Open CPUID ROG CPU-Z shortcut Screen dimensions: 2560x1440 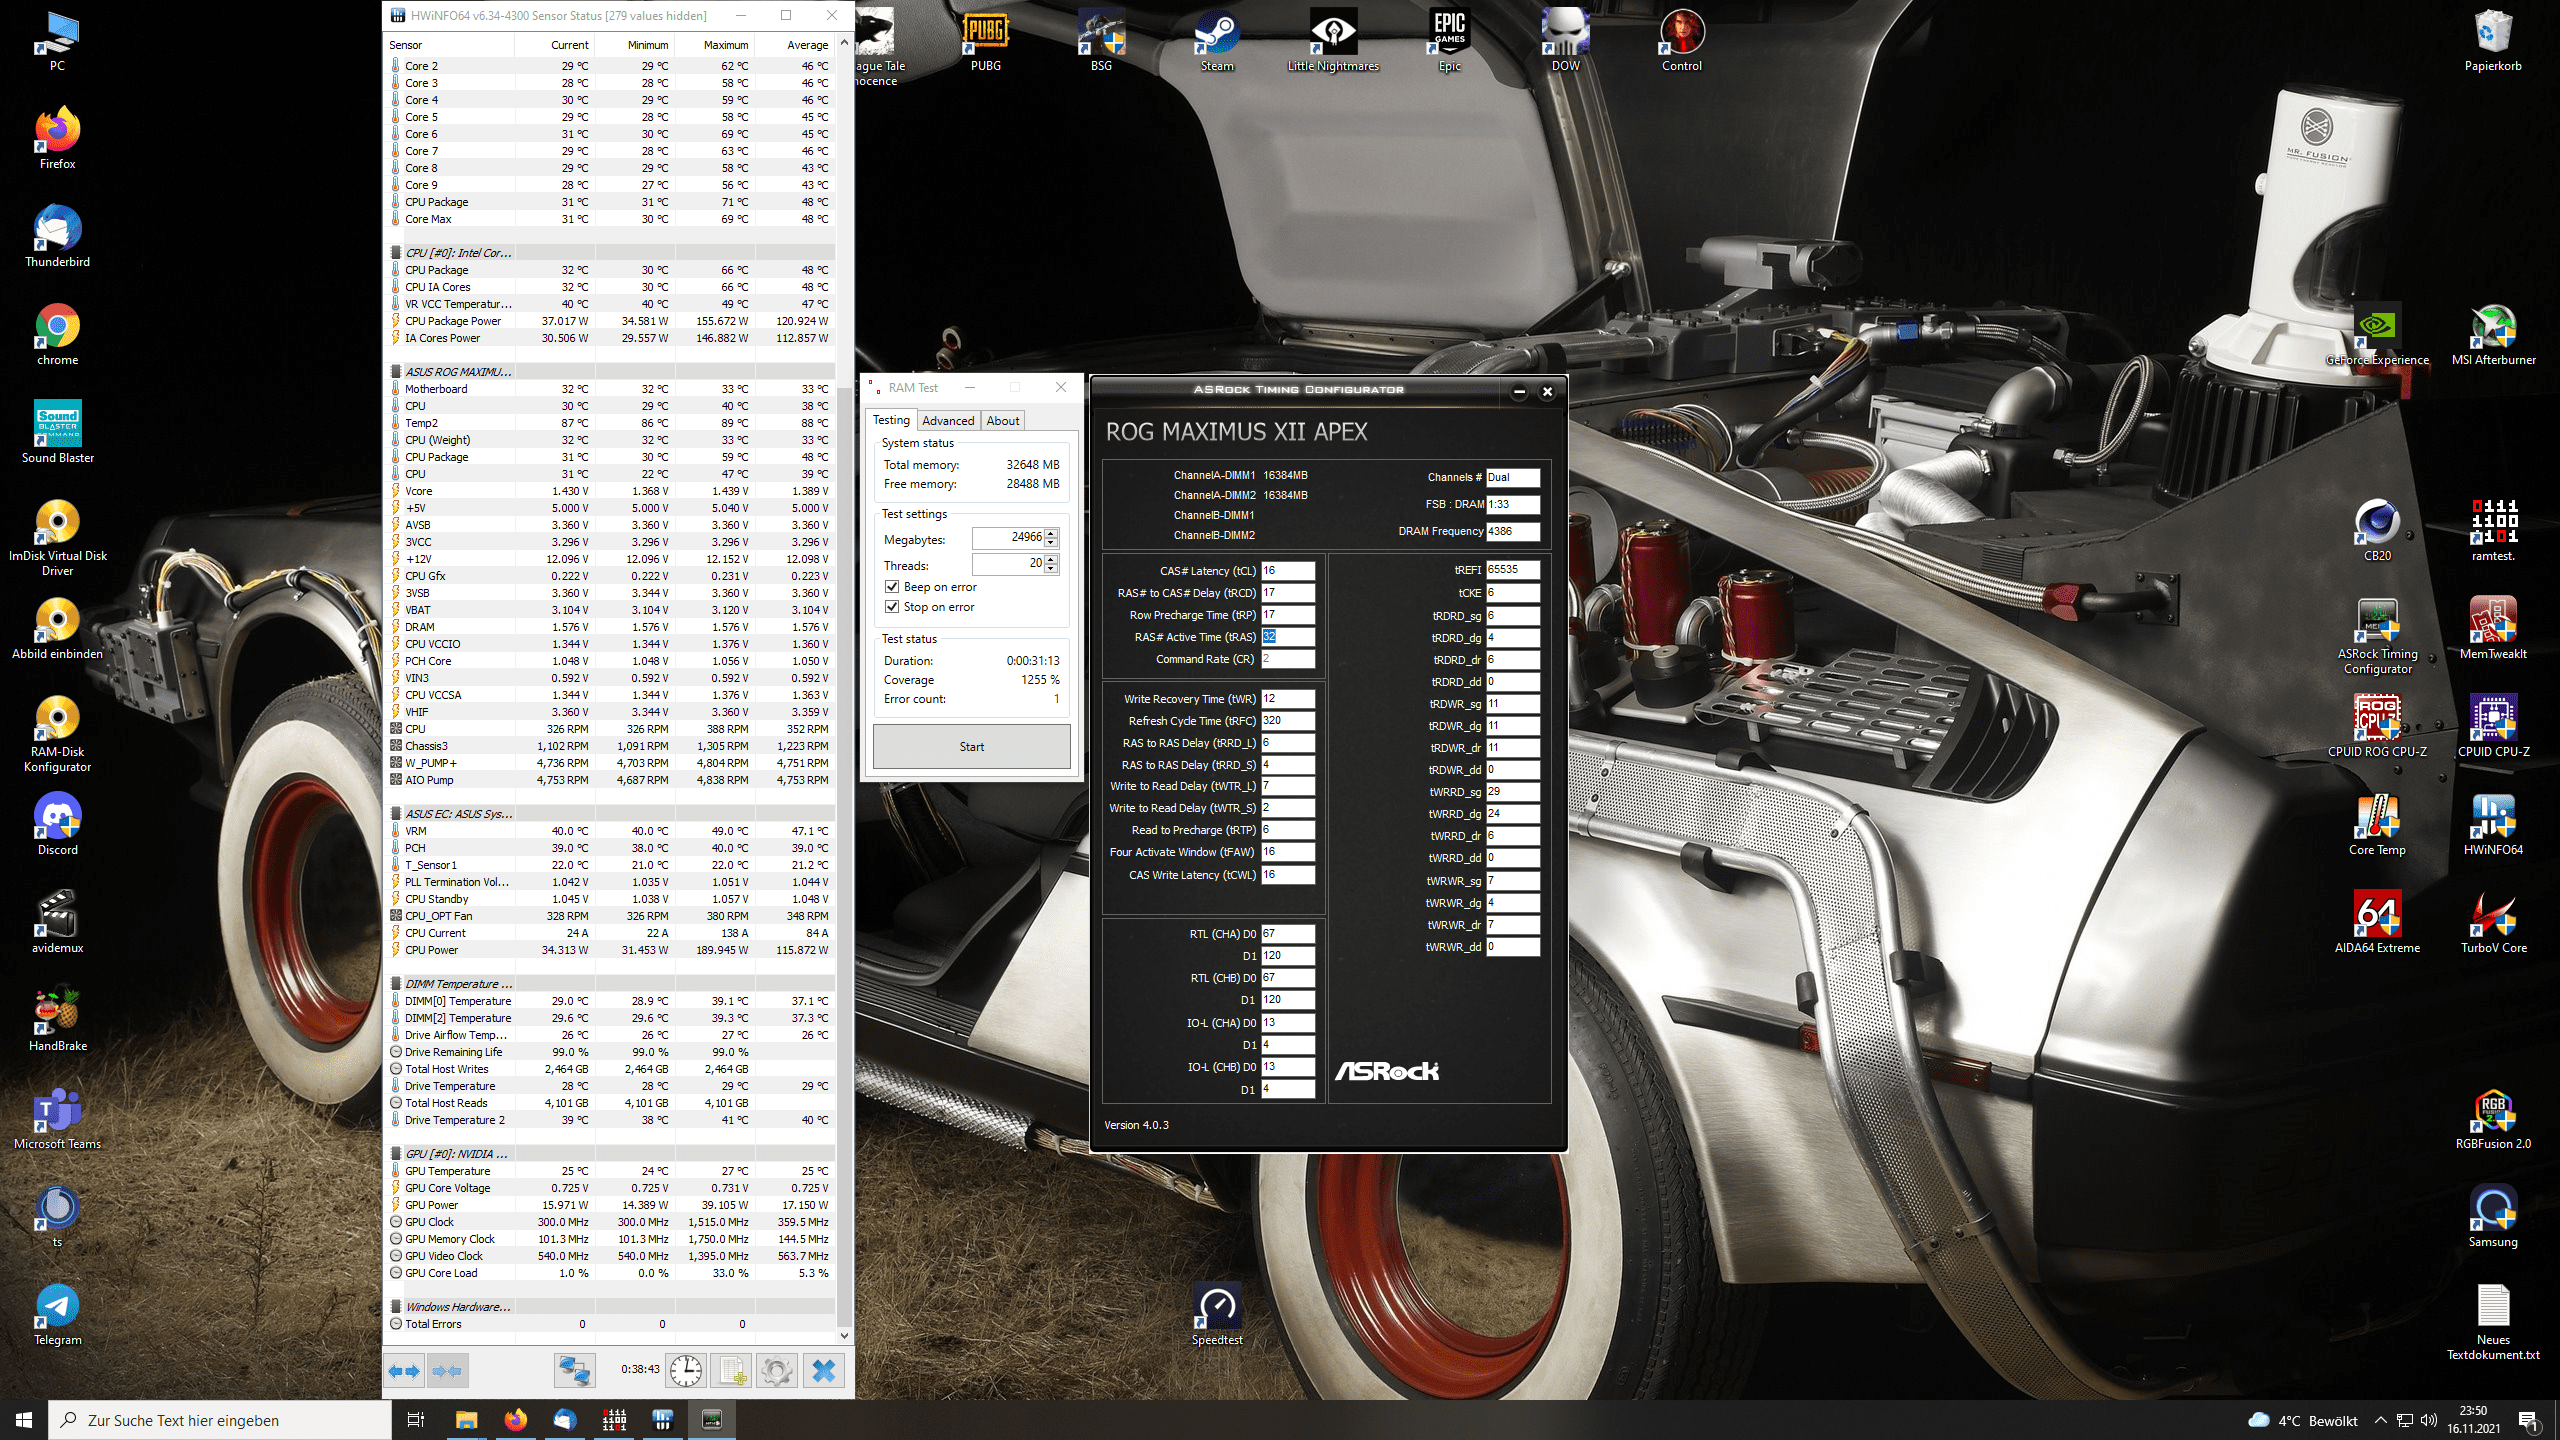(x=2377, y=726)
